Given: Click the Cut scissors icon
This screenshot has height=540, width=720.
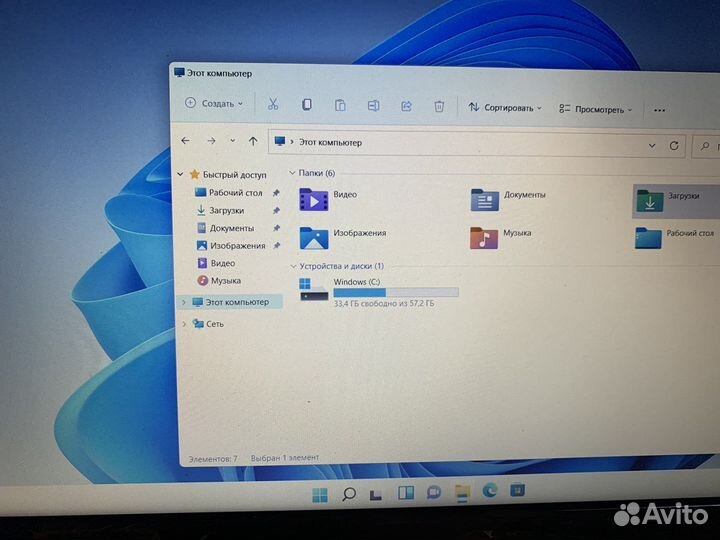Looking at the screenshot, I should point(272,104).
